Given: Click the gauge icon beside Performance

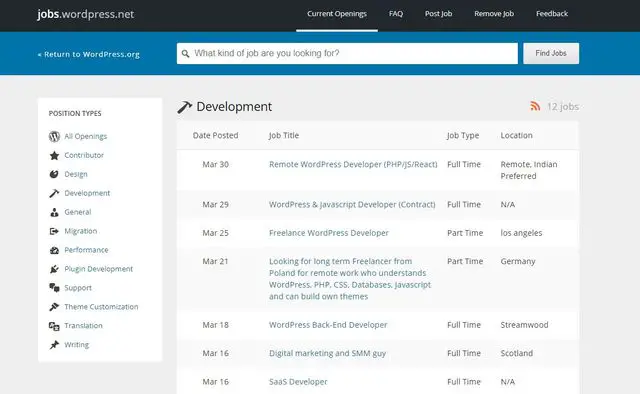Looking at the screenshot, I should [x=54, y=250].
